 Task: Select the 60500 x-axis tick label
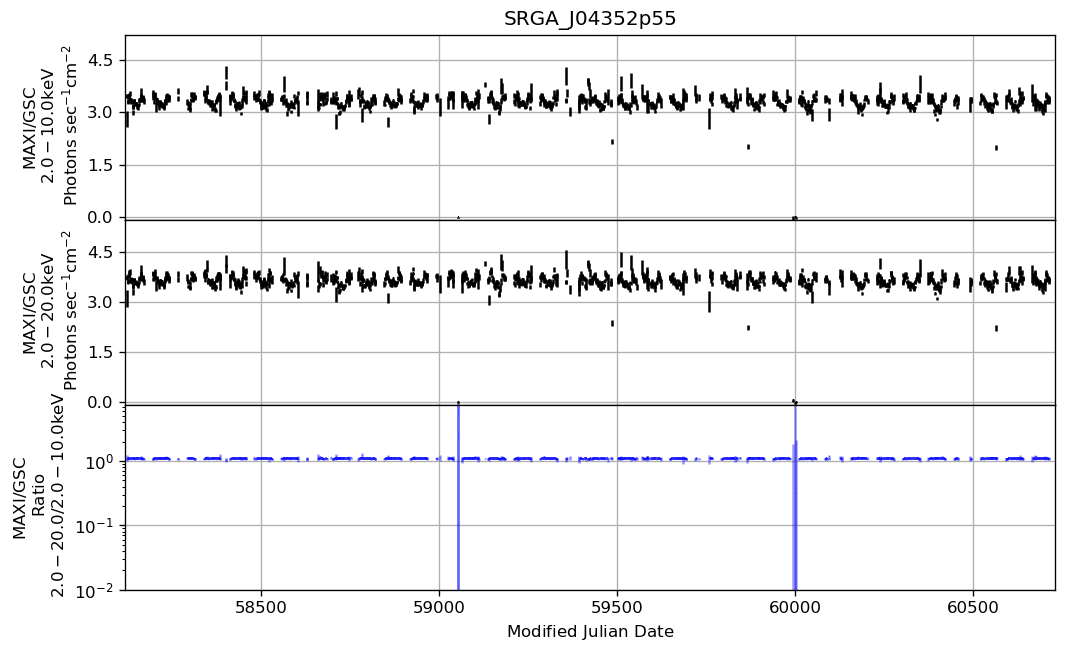tap(973, 606)
